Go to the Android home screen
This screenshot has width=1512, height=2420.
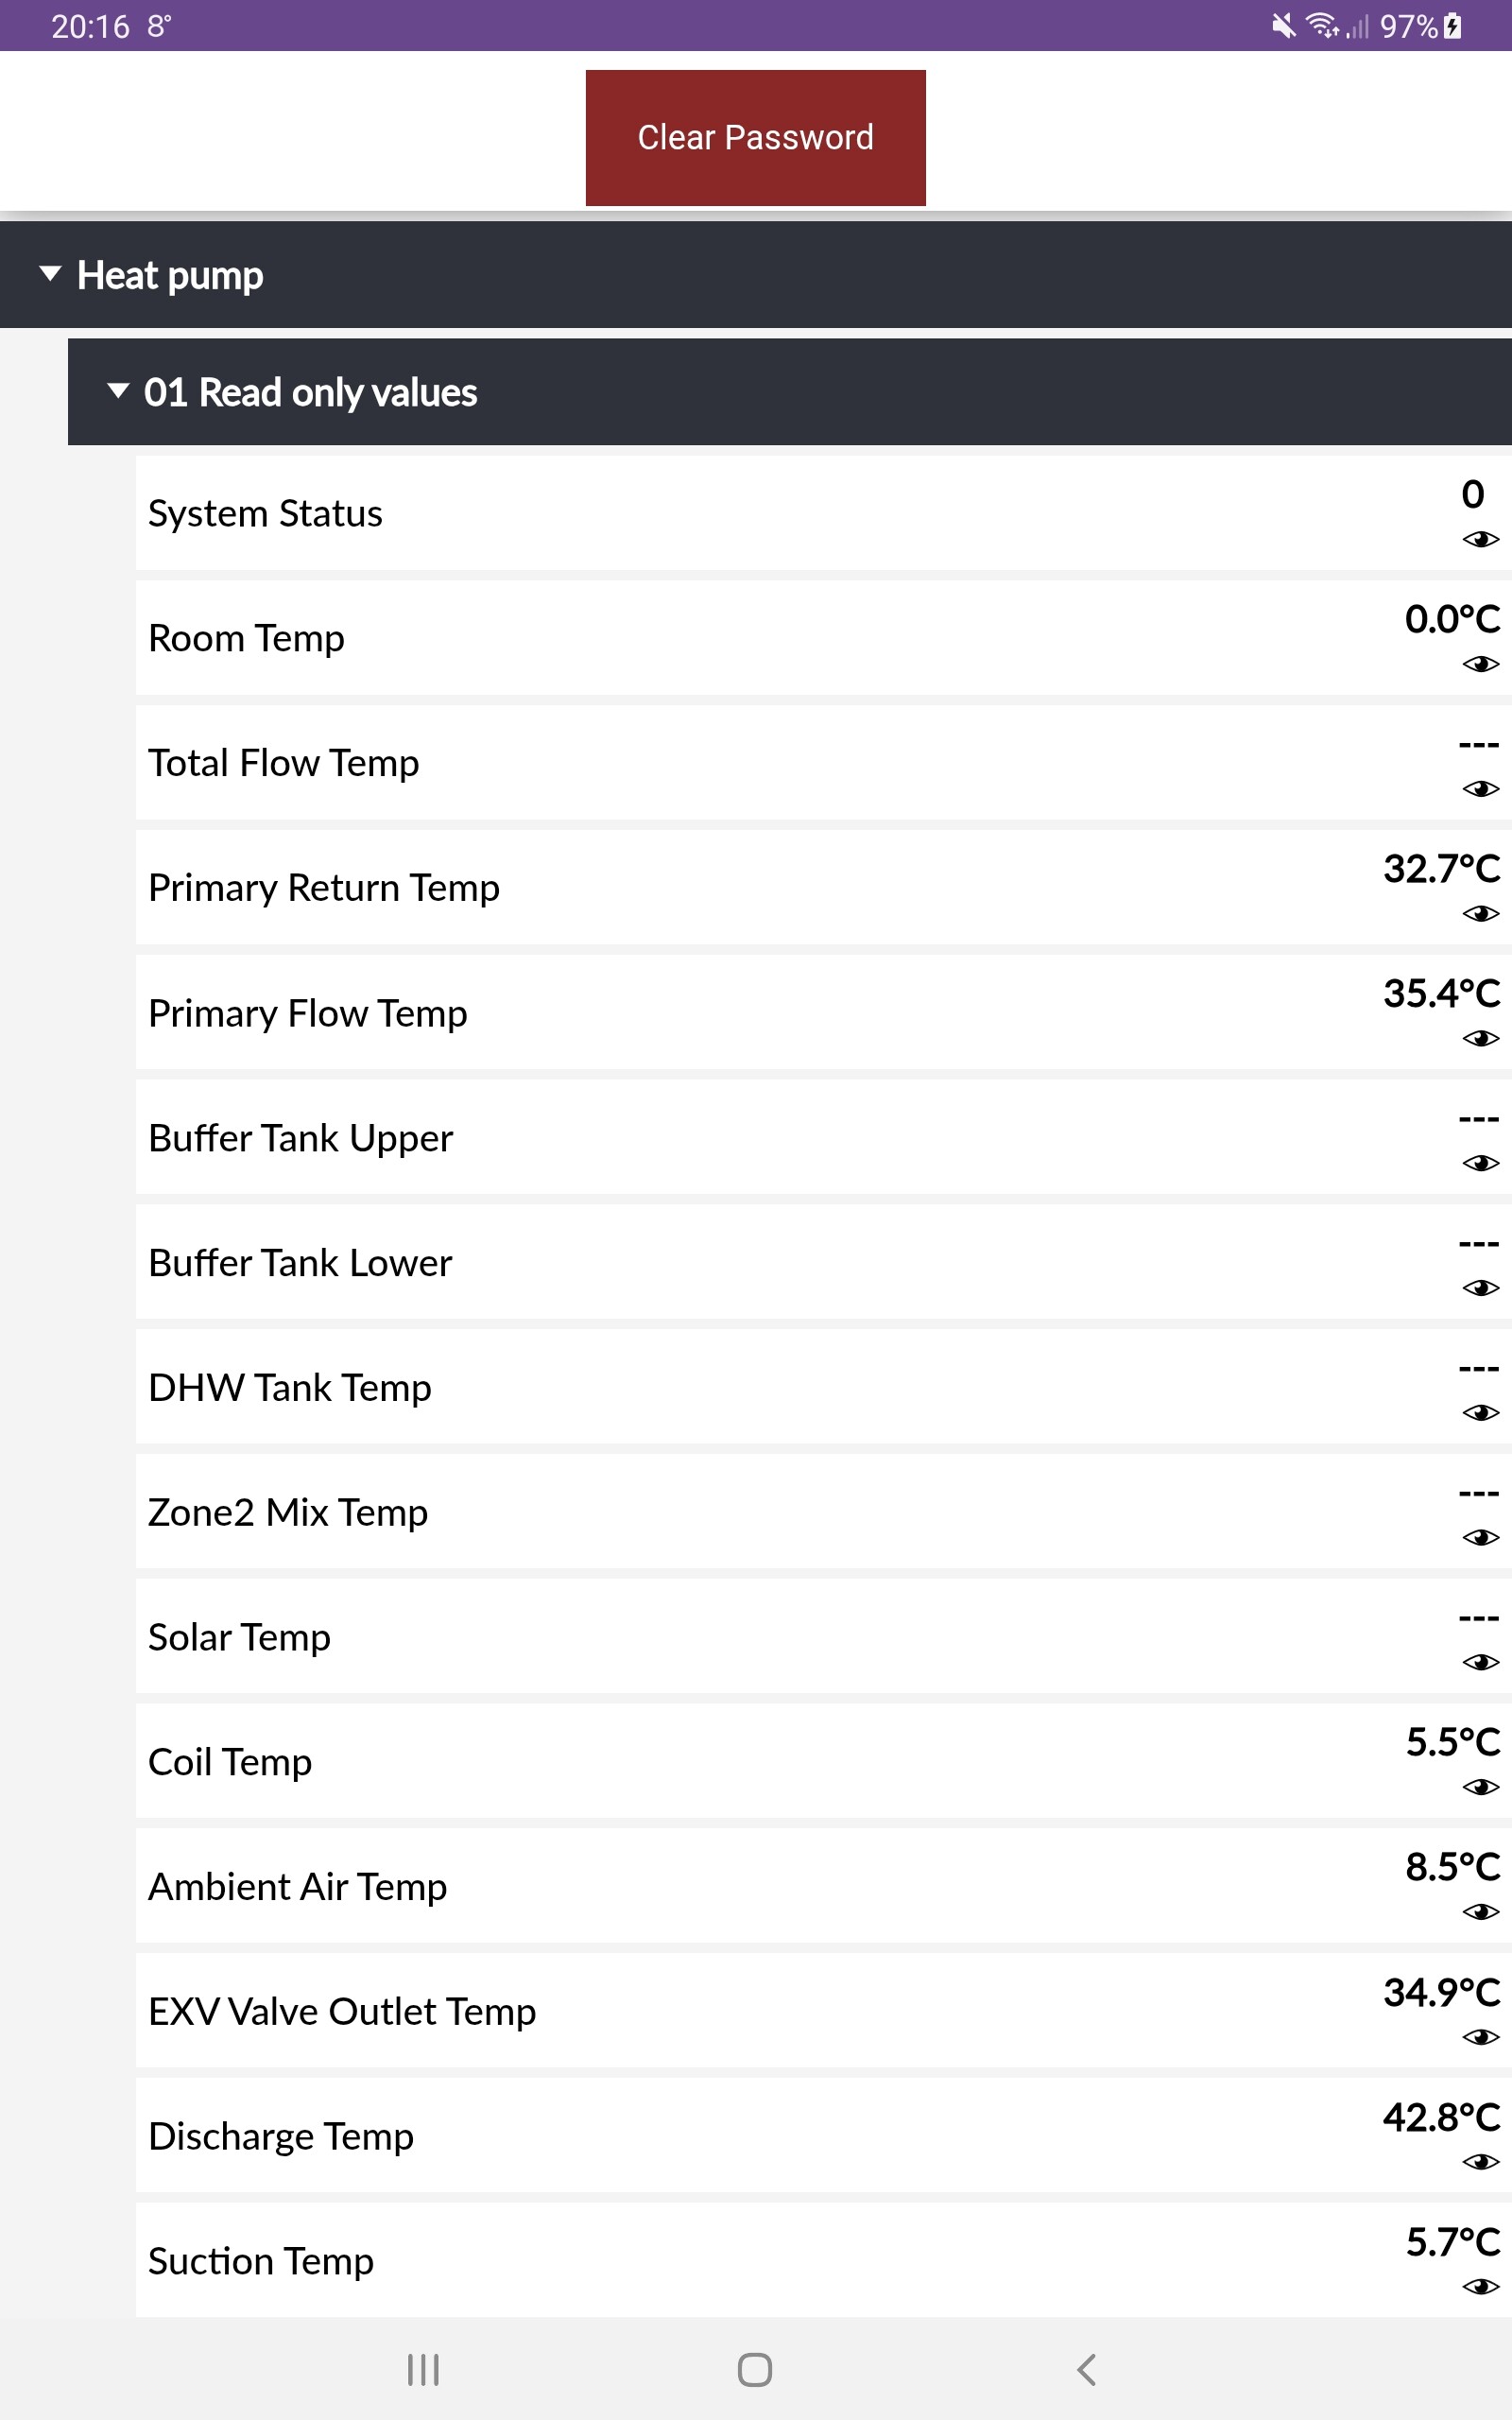click(755, 2369)
